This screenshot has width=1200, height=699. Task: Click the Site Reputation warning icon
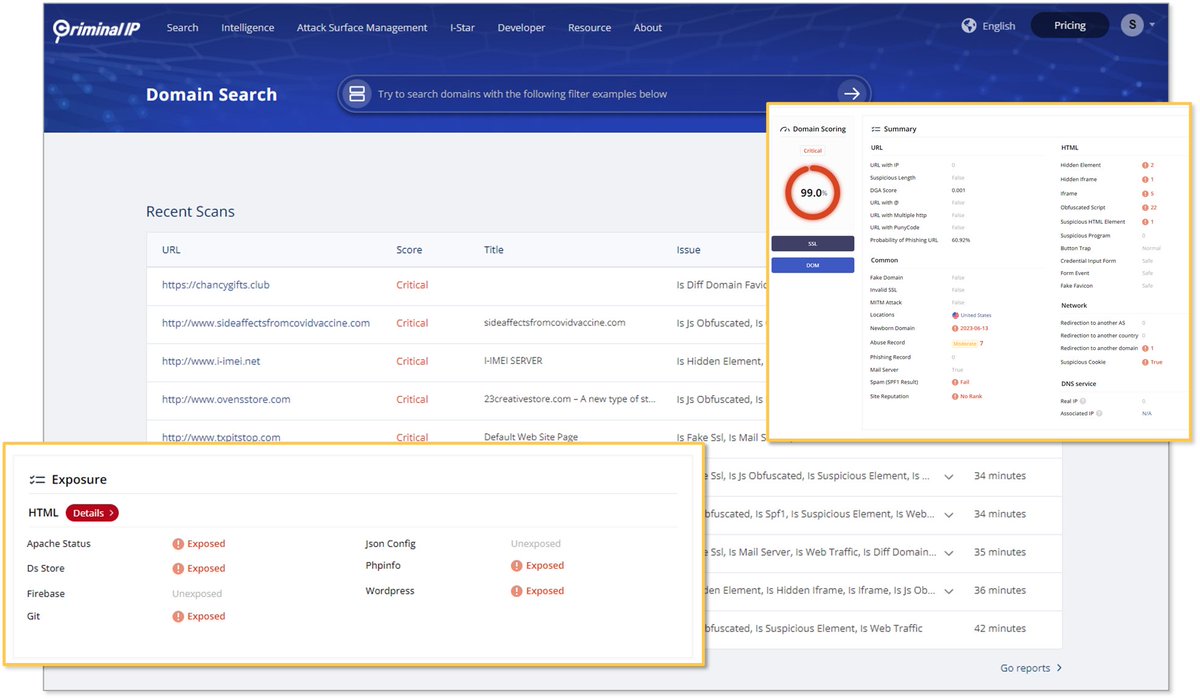pos(955,397)
